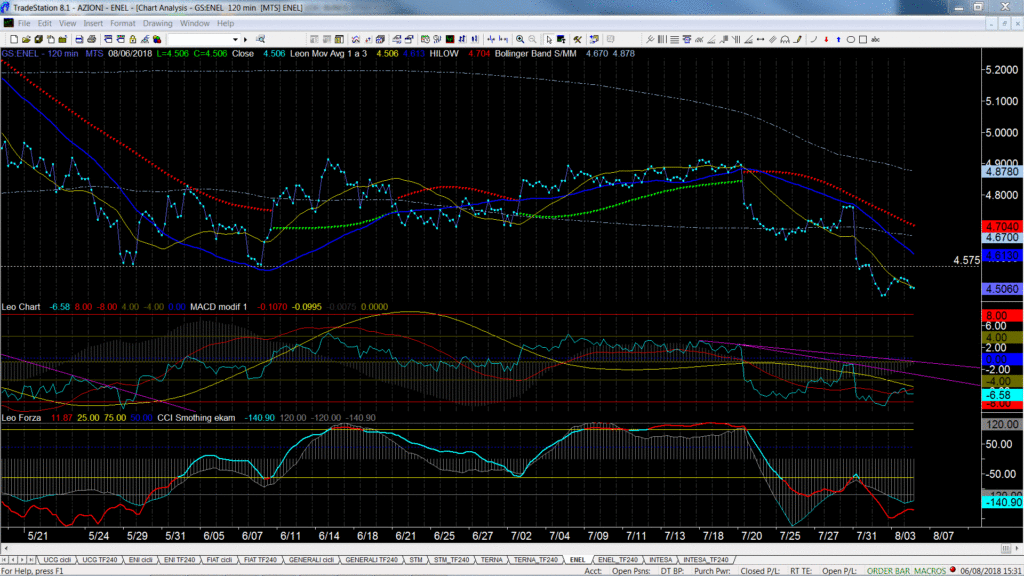Select the arcs drawing tool
The image size is (1024, 576).
tap(786, 40)
